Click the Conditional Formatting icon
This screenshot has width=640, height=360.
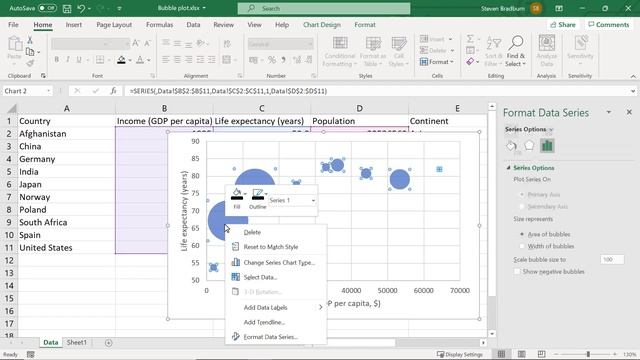tap(340, 43)
